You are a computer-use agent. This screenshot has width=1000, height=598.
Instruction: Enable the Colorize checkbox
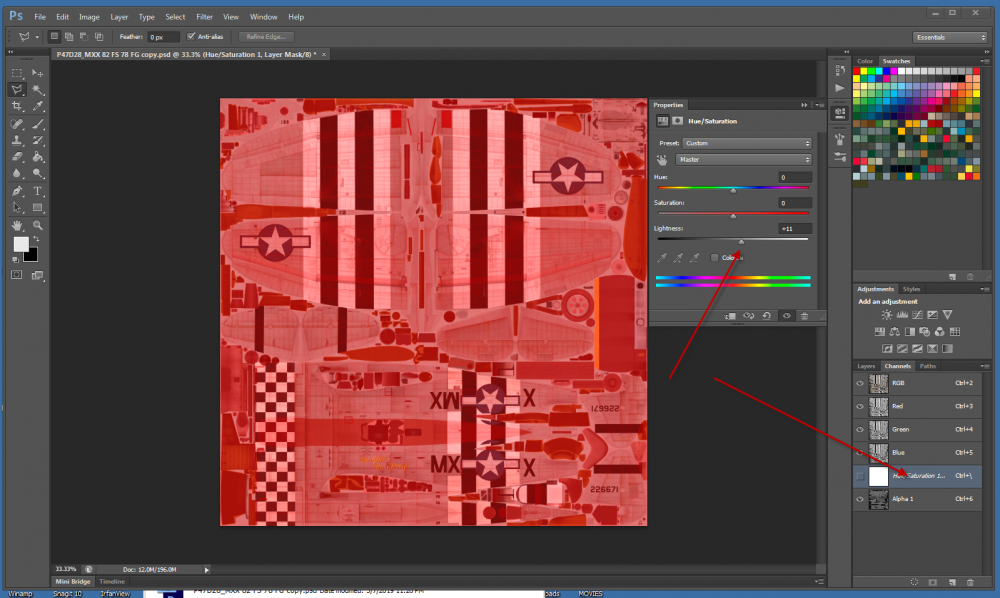[714, 258]
